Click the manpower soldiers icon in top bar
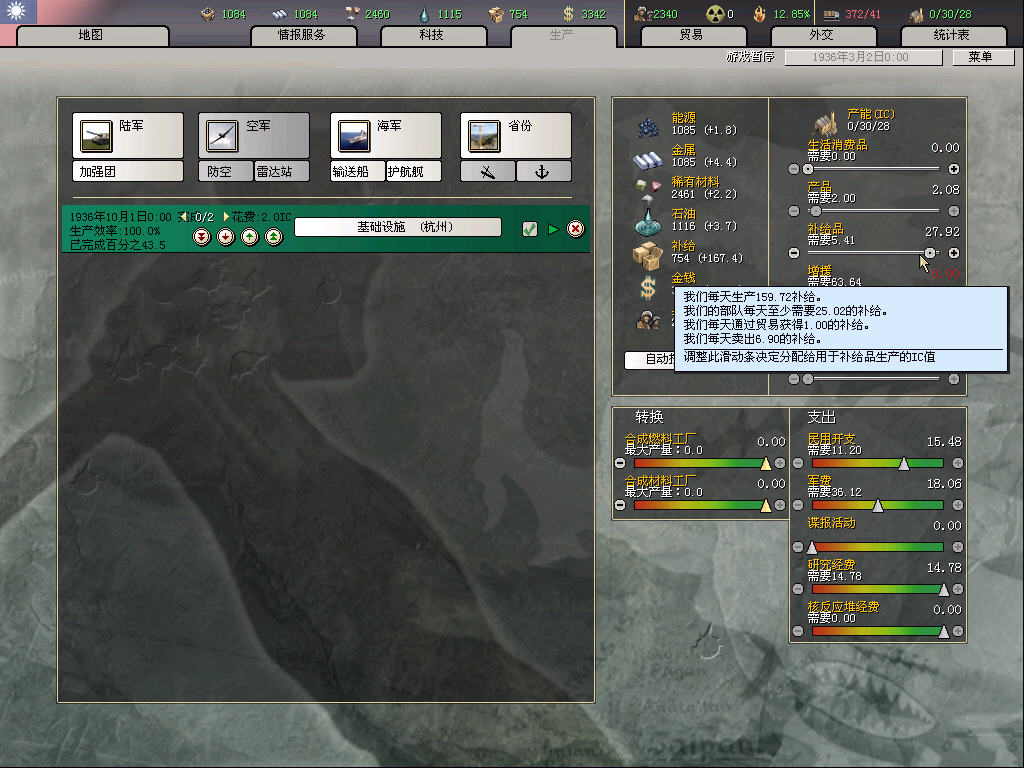The height and width of the screenshot is (768, 1024). pos(642,14)
